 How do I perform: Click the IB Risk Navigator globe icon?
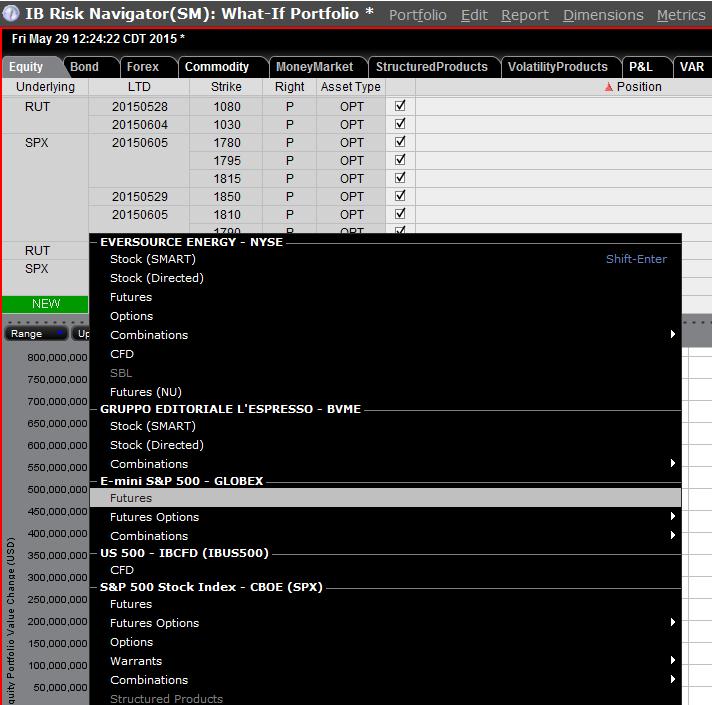[11, 13]
